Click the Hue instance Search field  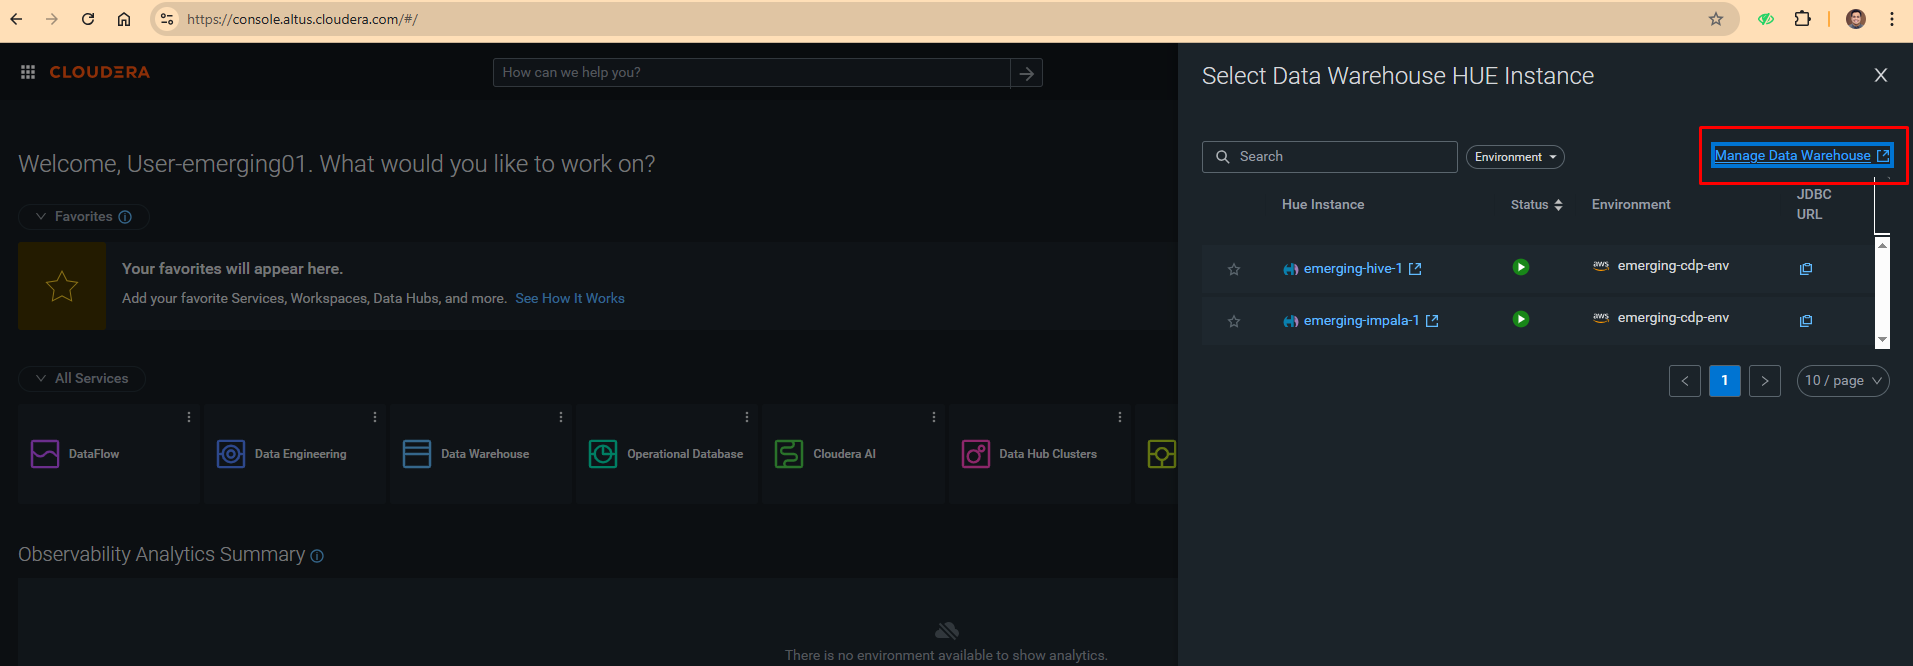[x=1330, y=157]
